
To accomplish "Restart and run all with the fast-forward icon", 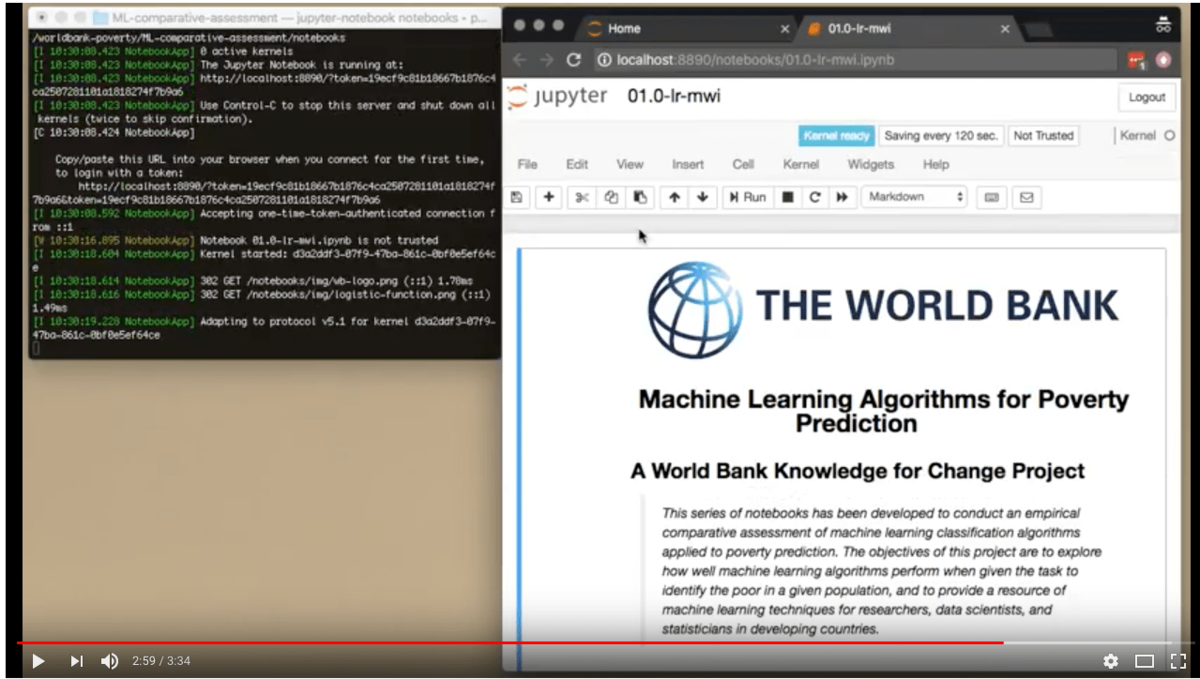I will click(x=842, y=198).
